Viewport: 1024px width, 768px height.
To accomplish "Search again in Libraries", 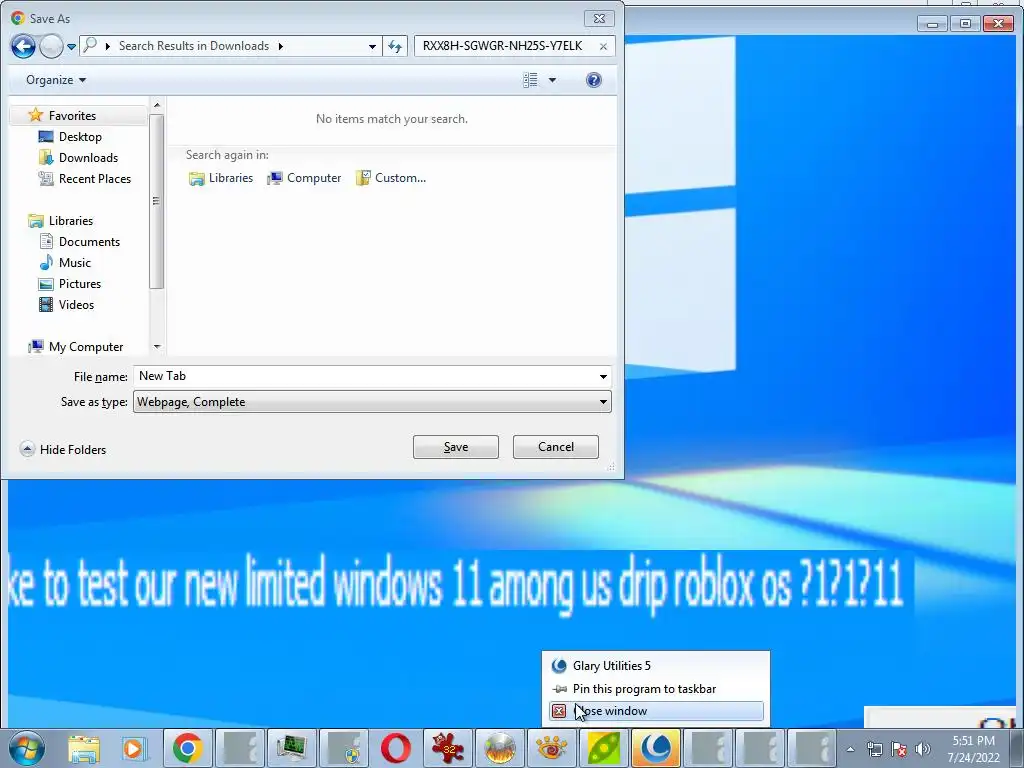I will pos(221,178).
